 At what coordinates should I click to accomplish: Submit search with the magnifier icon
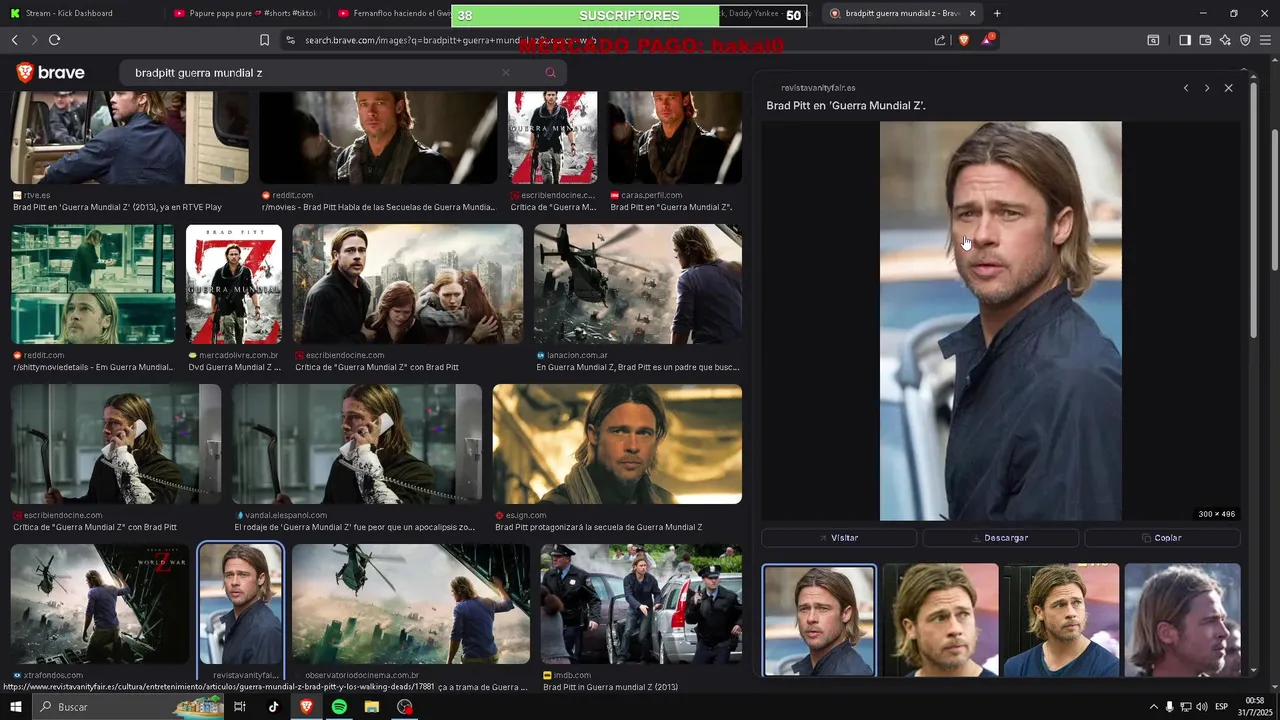[550, 72]
